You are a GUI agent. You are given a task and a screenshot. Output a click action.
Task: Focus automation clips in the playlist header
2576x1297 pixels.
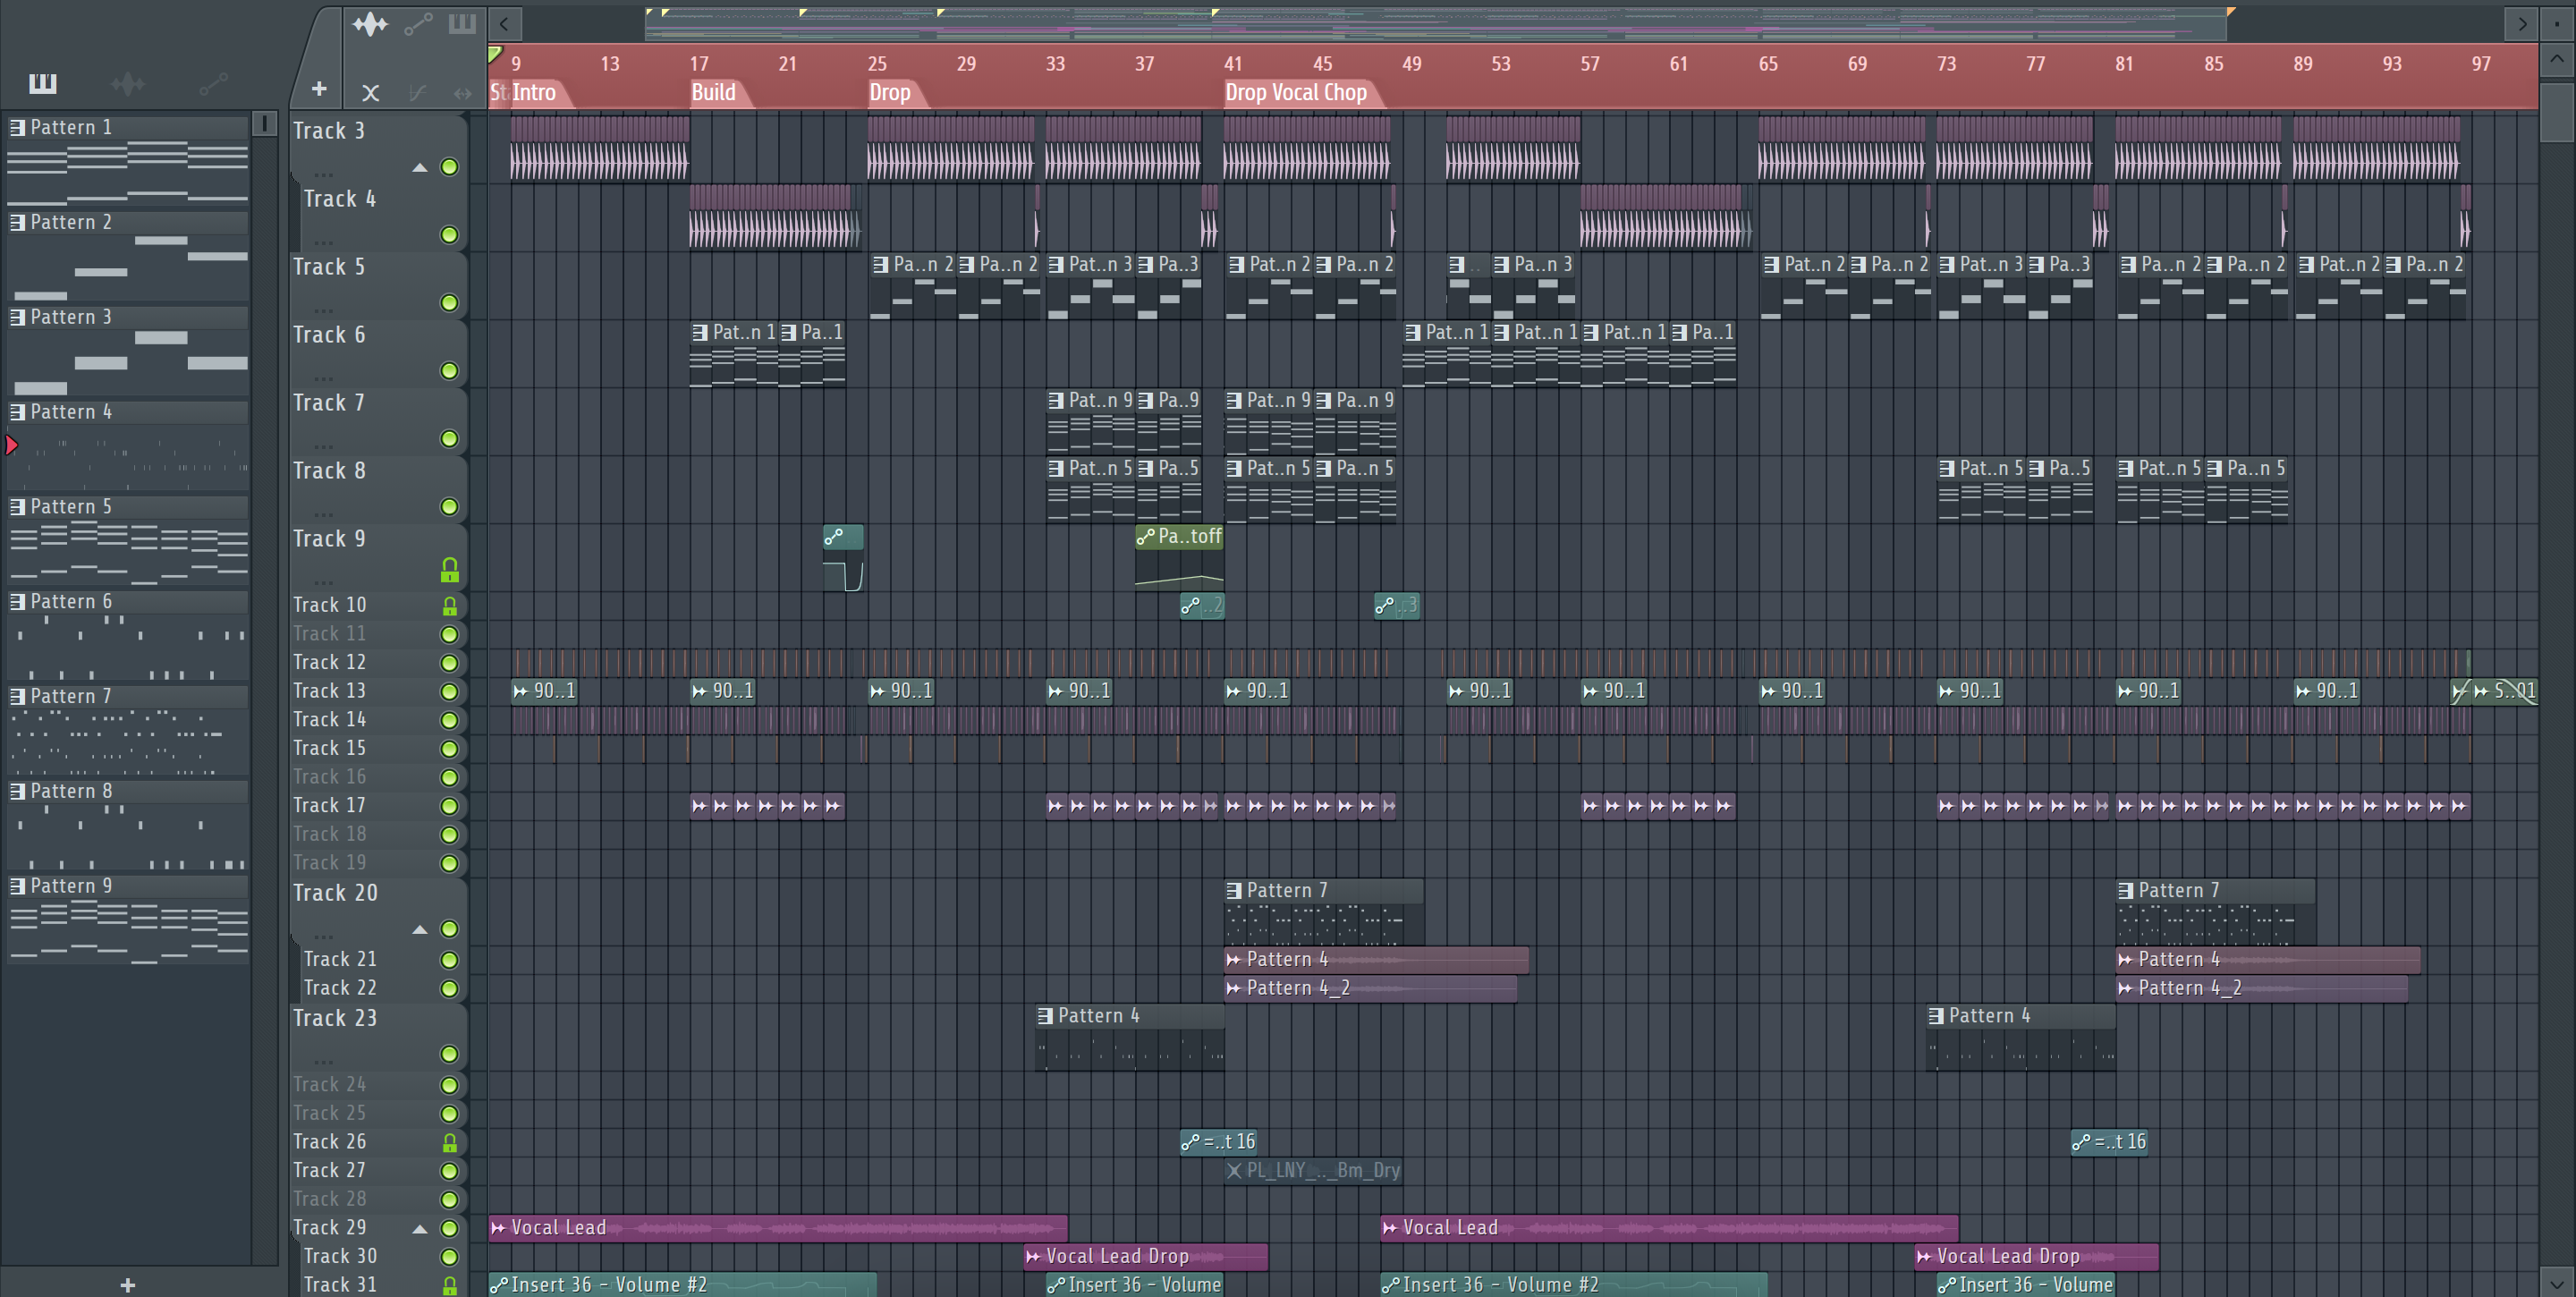coord(418,24)
